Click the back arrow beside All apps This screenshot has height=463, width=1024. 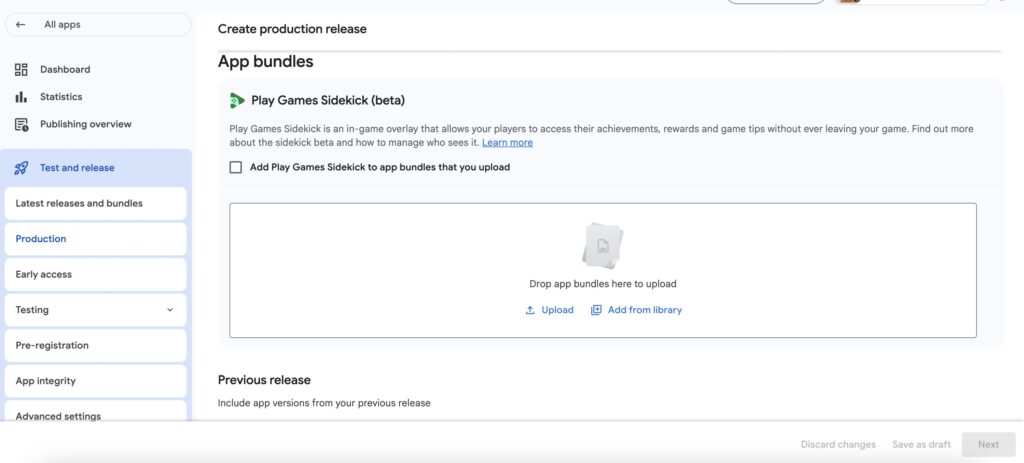[21, 25]
